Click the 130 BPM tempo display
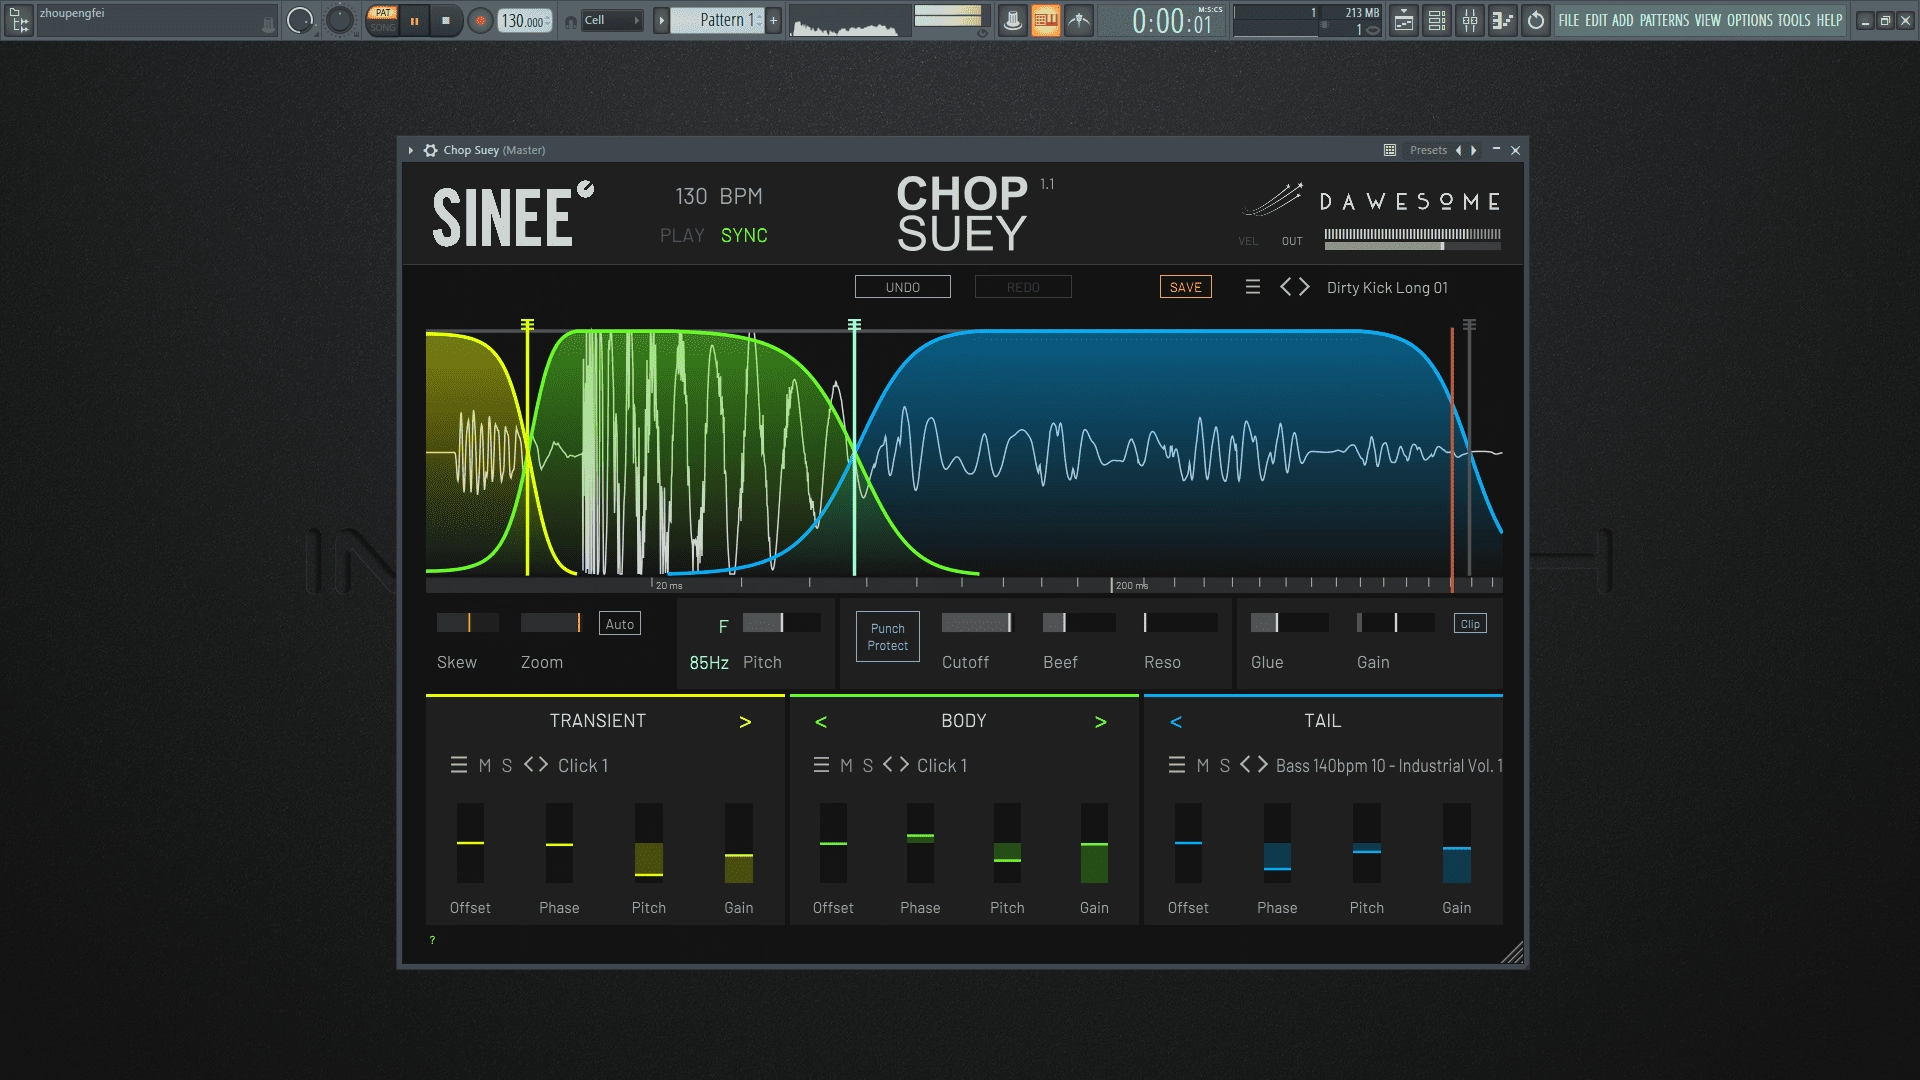This screenshot has width=1920, height=1080. [719, 196]
